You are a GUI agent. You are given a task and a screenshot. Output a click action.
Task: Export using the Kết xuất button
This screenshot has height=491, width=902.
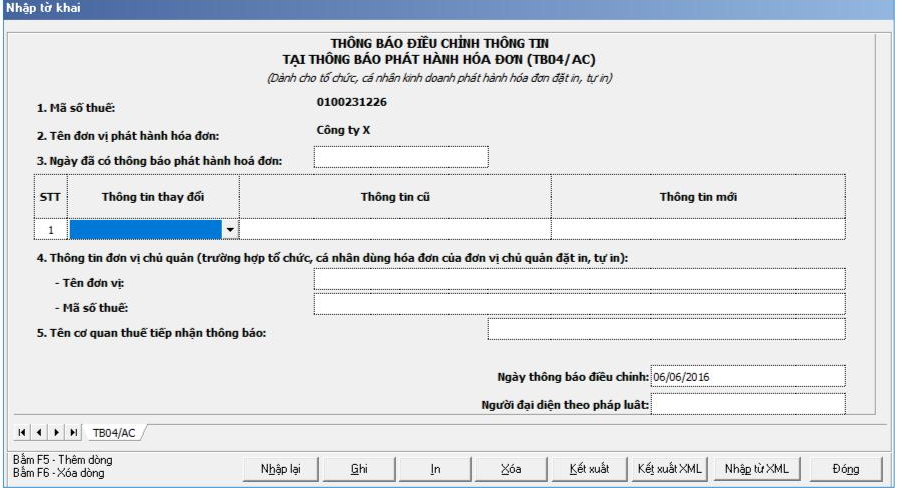coord(589,469)
